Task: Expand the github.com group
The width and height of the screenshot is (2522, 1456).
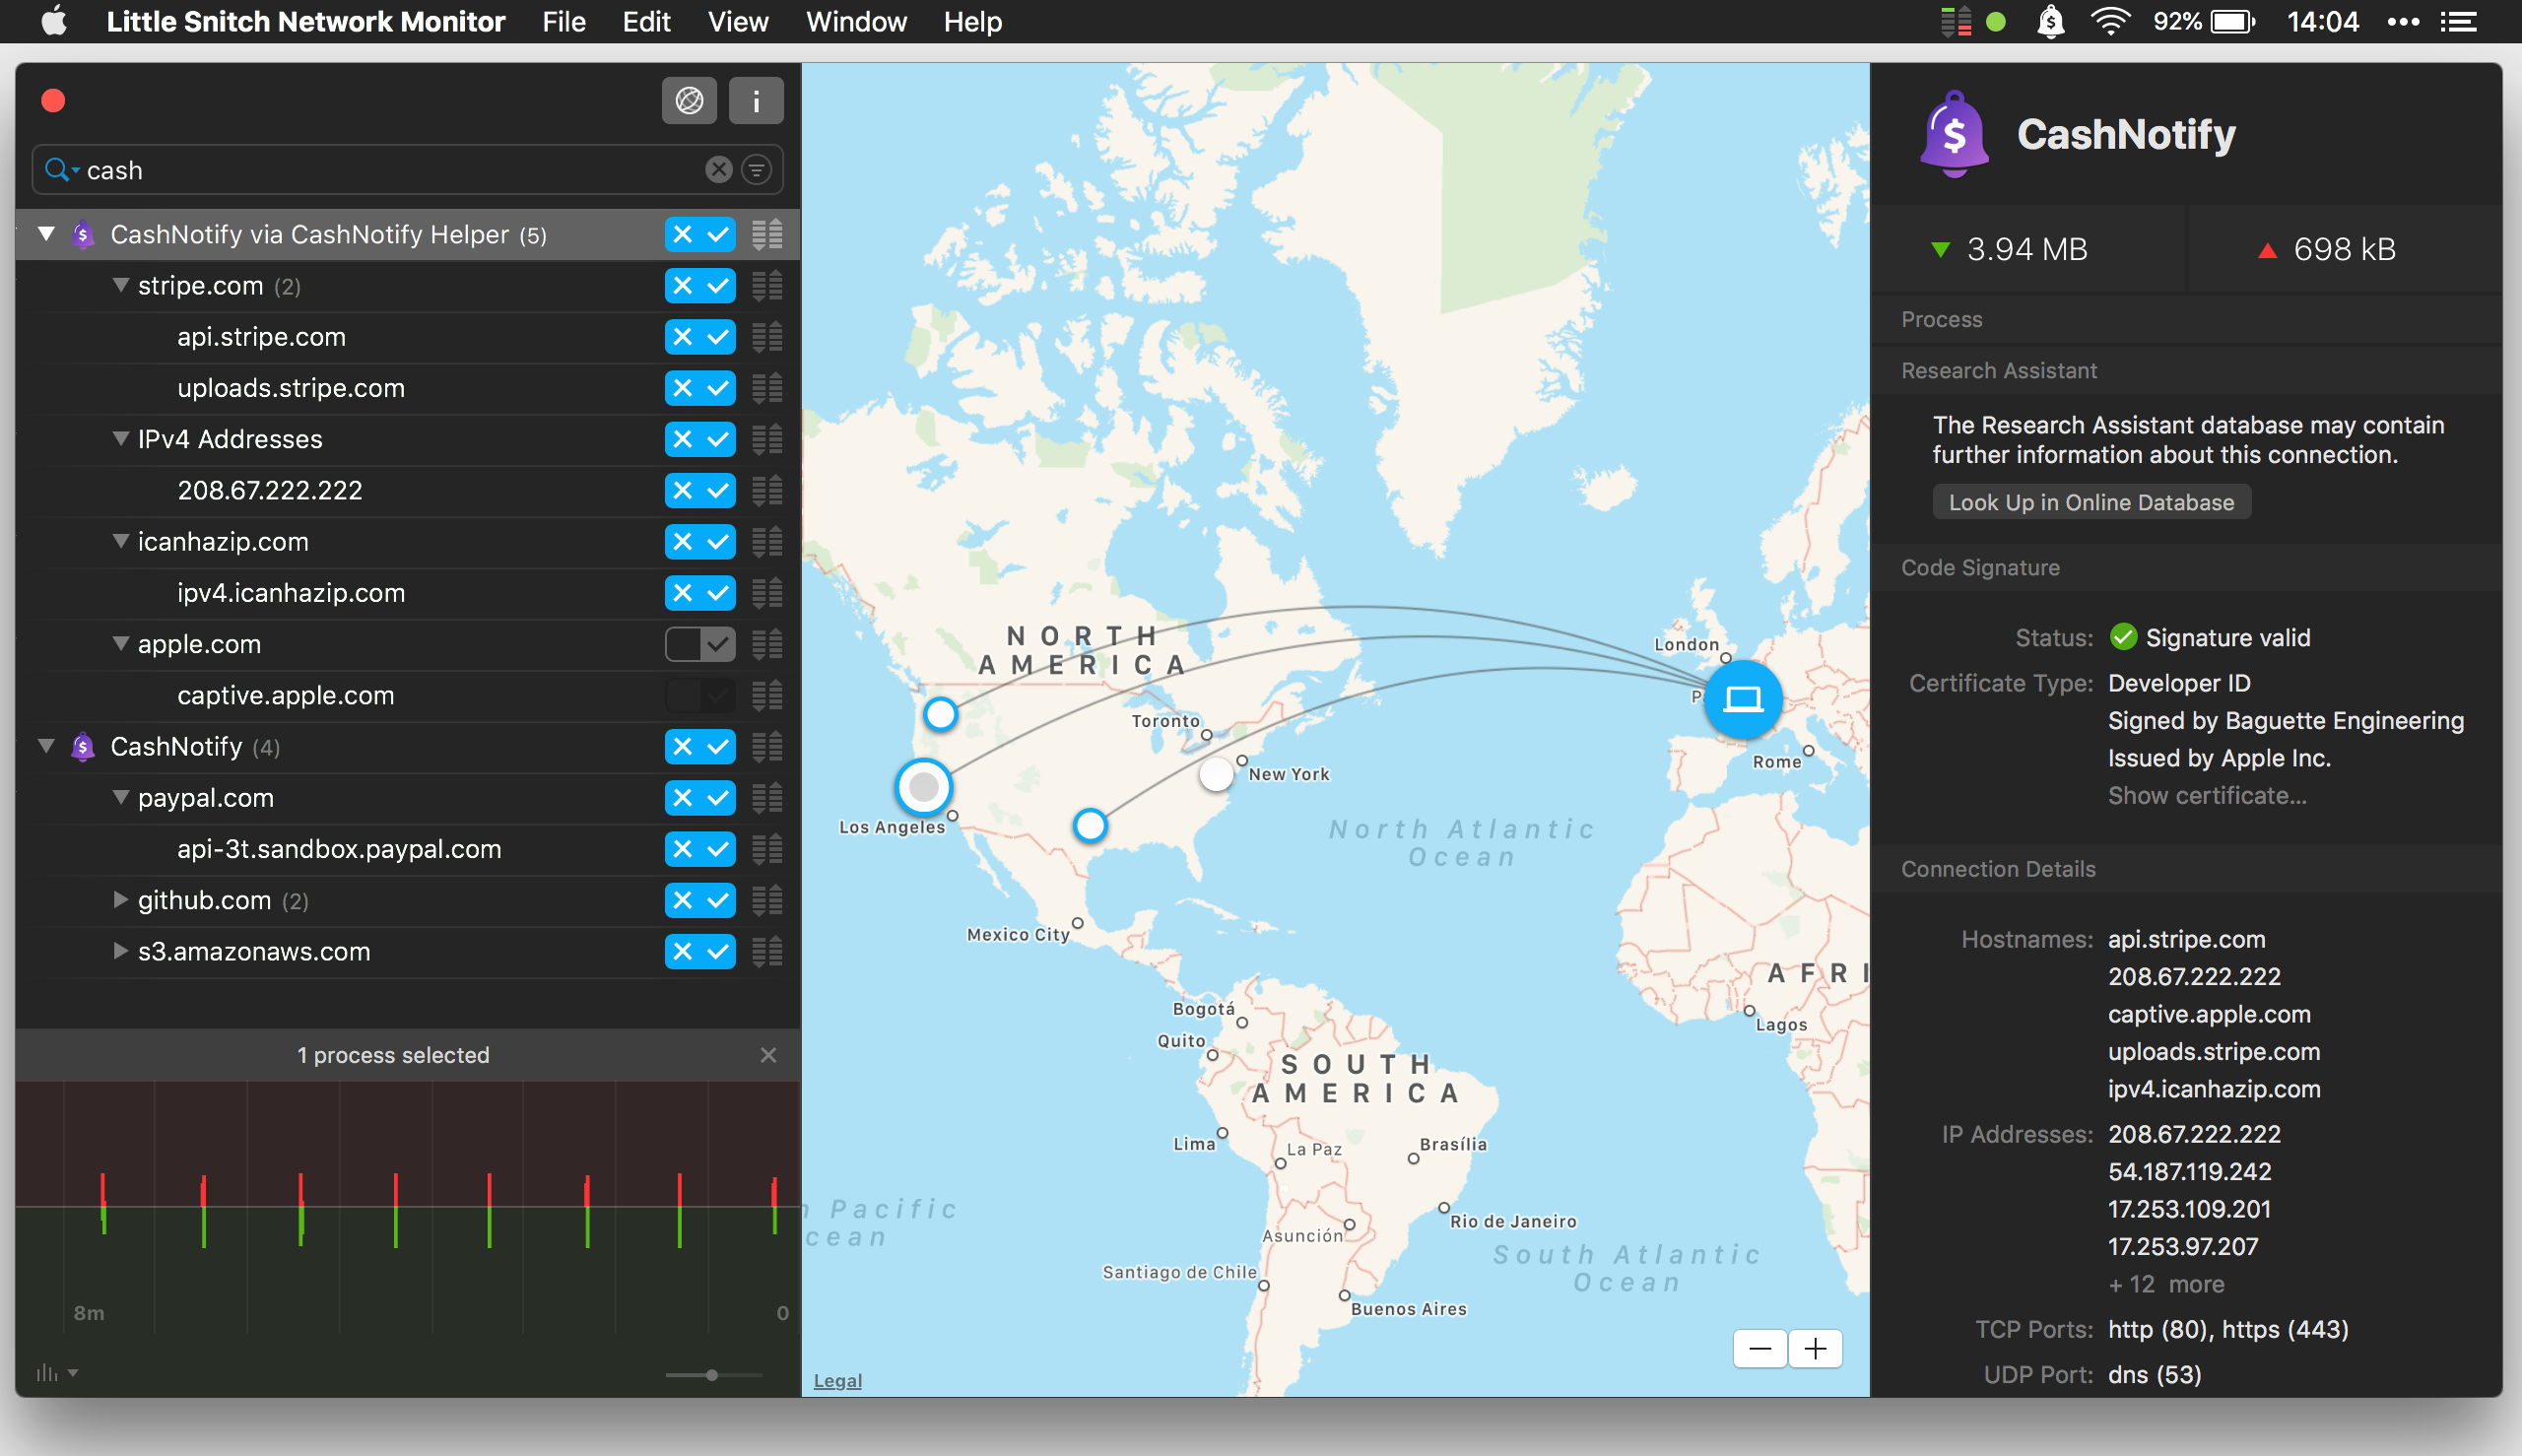Action: click(121, 900)
